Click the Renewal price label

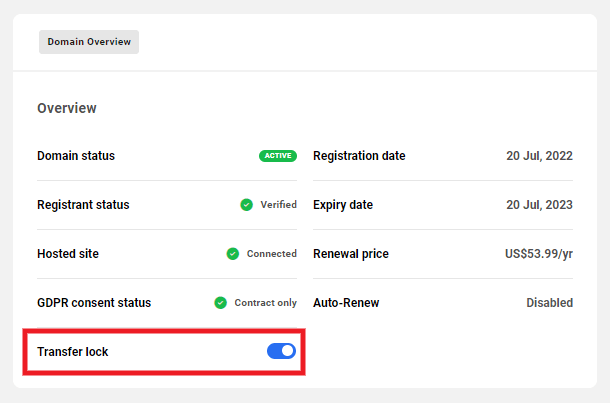click(351, 254)
